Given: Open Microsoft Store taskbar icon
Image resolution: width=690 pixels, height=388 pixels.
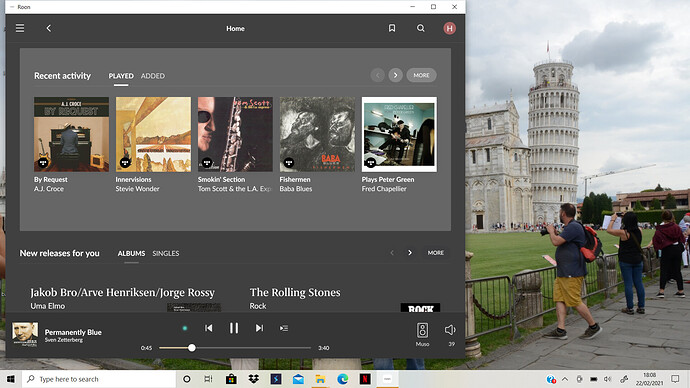Looking at the screenshot, I should coord(231,379).
